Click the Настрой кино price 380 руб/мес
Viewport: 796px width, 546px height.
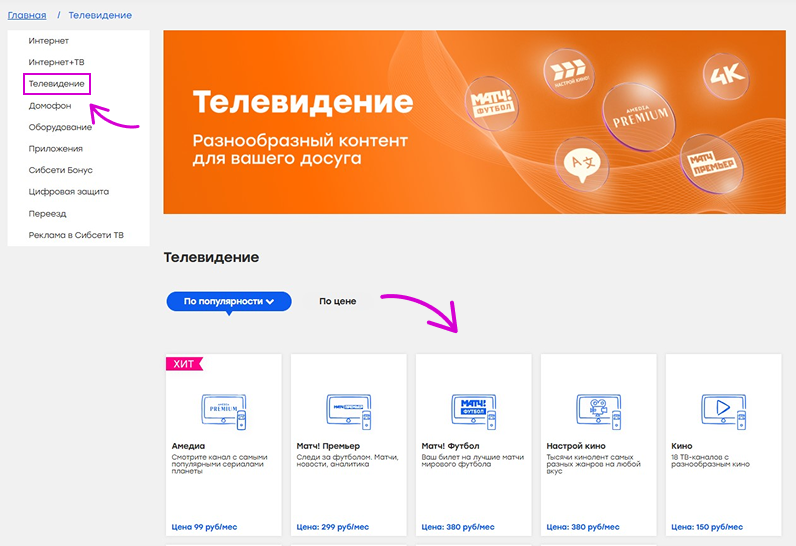583,527
